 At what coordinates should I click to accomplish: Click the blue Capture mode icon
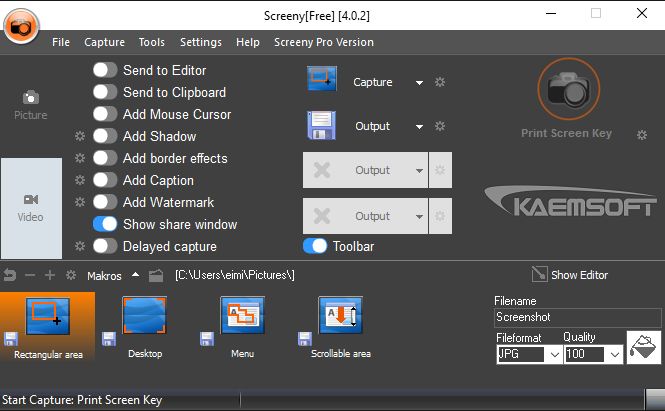click(322, 78)
